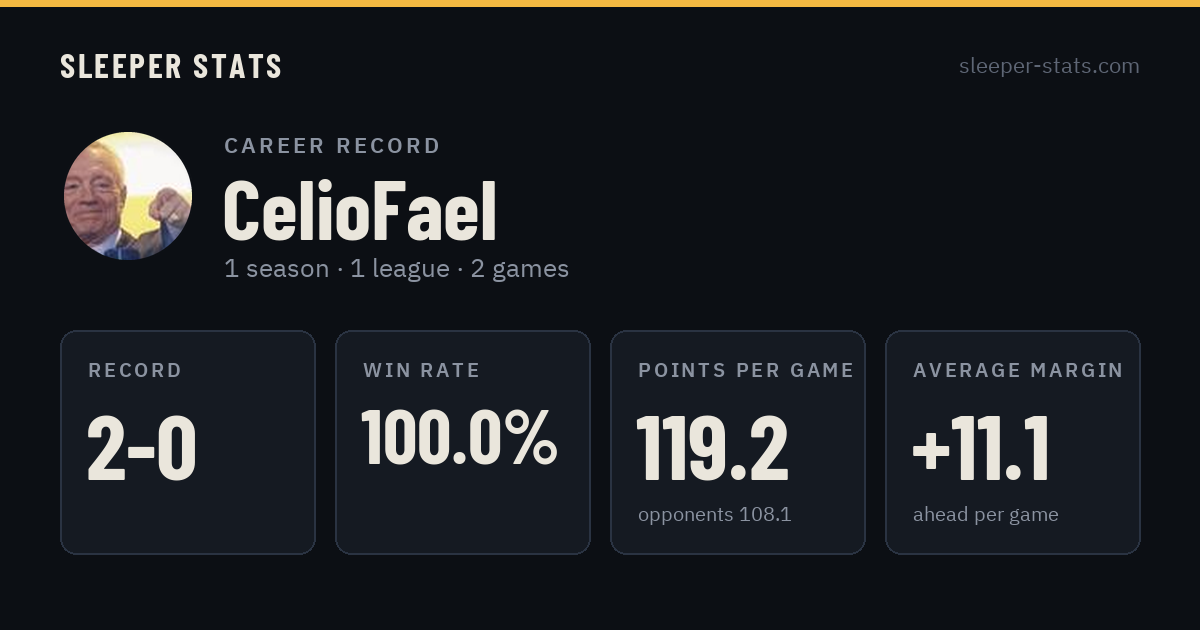
Task: Open the sleeper-stats.com link
Action: coord(1049,66)
